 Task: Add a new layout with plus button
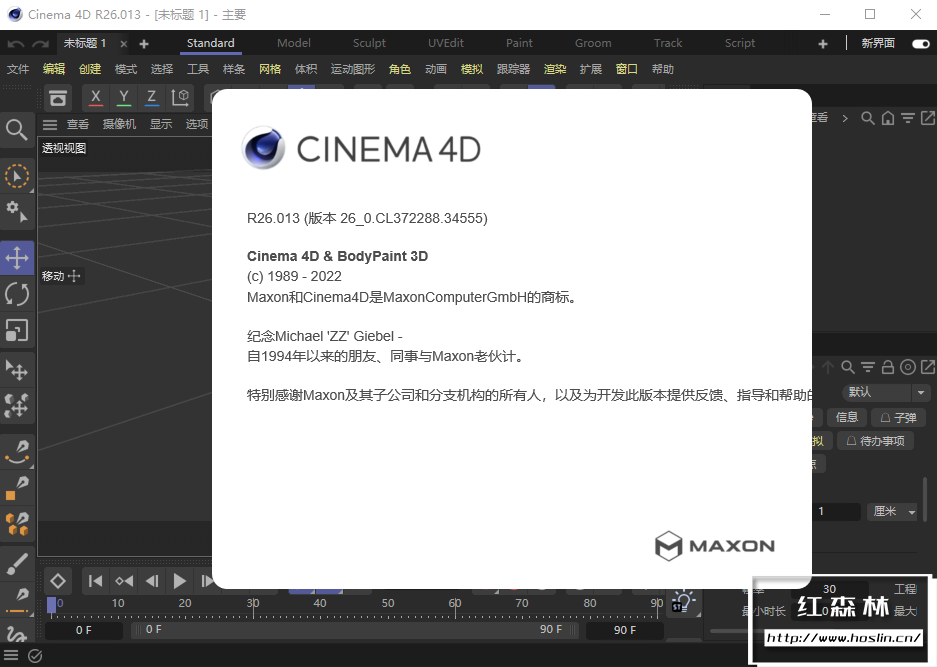[x=823, y=44]
